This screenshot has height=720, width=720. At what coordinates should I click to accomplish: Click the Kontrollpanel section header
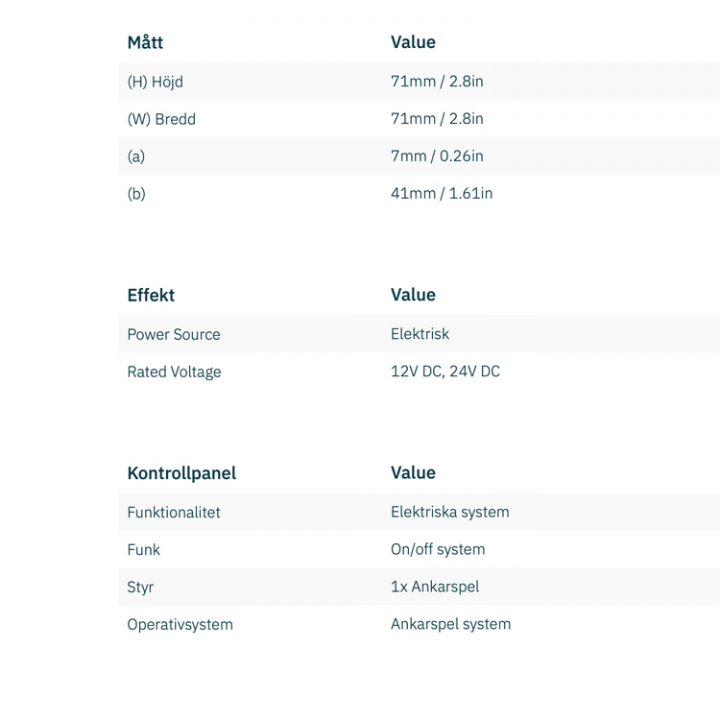pos(181,473)
